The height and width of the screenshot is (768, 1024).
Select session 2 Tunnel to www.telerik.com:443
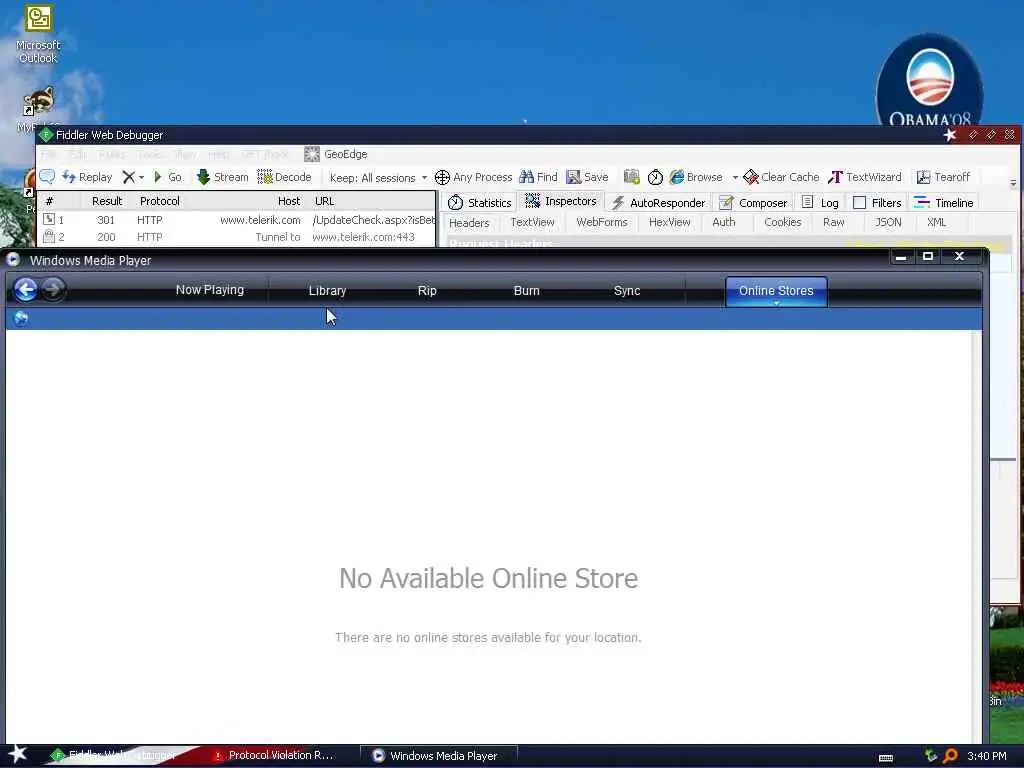pos(238,237)
